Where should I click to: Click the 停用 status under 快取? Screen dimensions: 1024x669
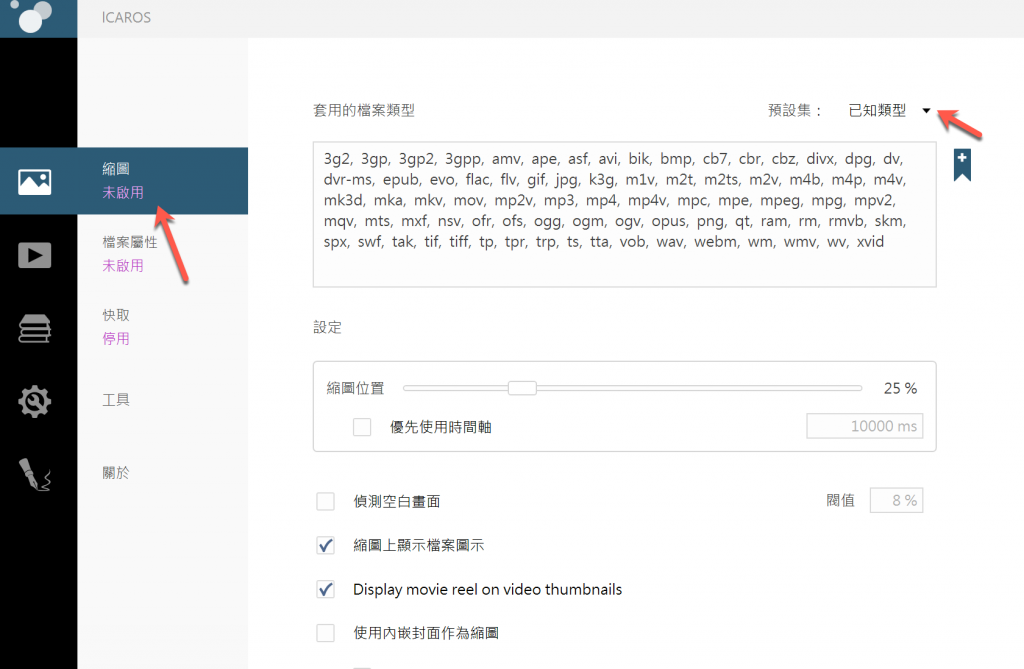[x=116, y=338]
